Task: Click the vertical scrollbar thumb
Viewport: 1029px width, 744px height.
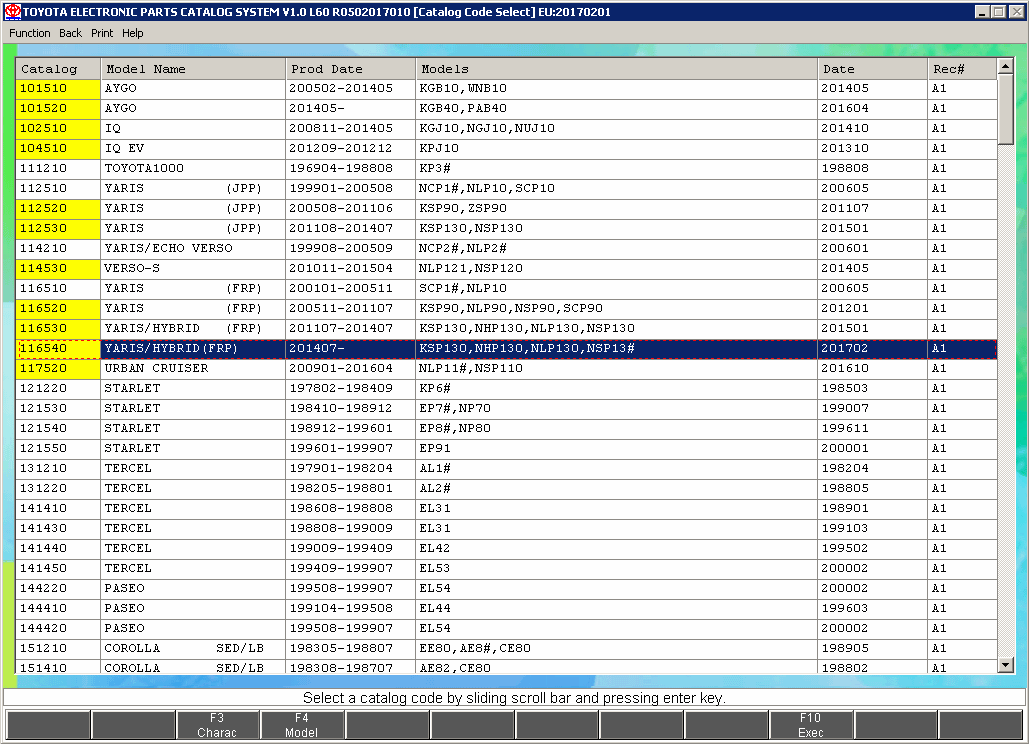Action: [1006, 110]
